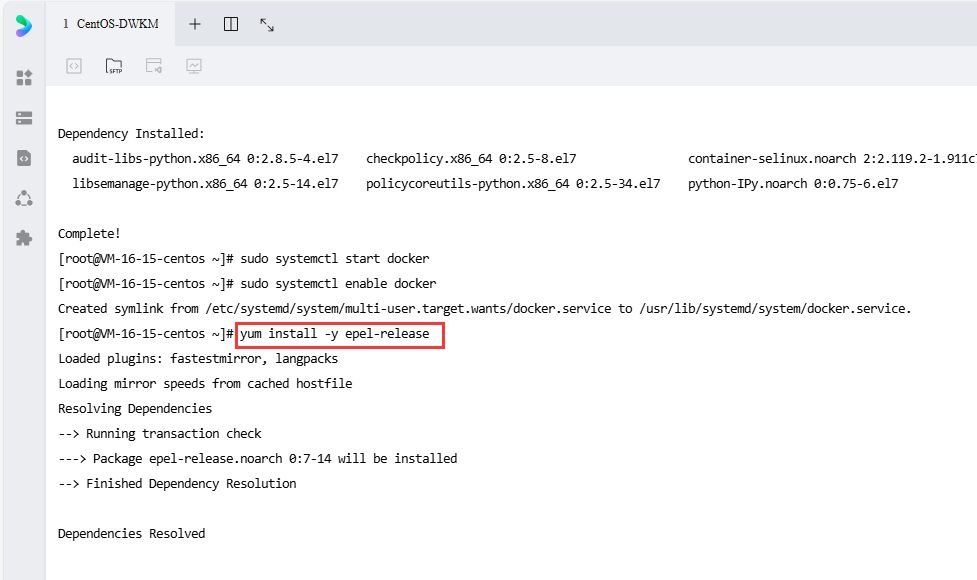Click 'container-selinux.noarch' package entry
Image resolution: width=977 pixels, height=580 pixels.
click(832, 159)
